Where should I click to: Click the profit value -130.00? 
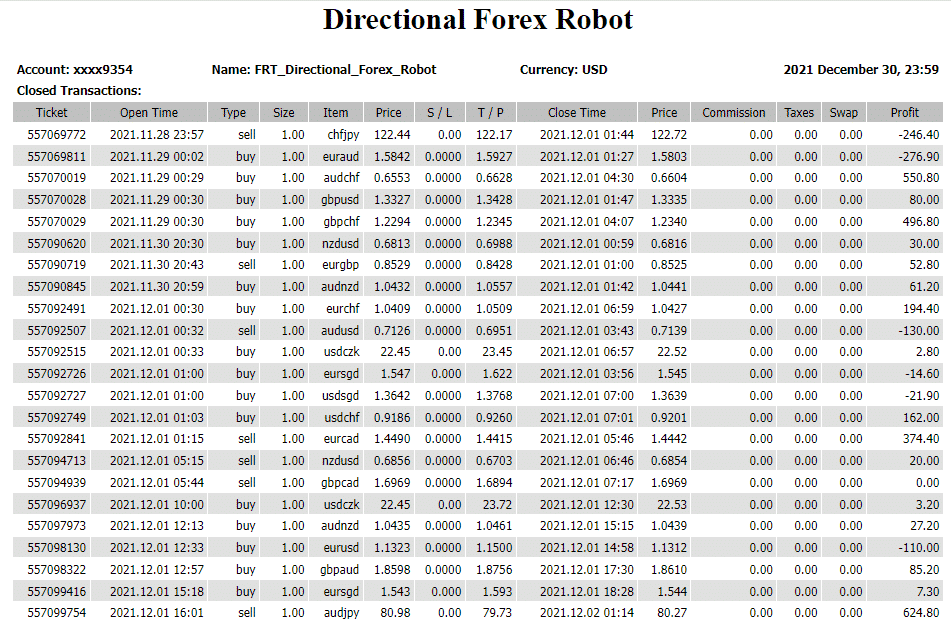(x=918, y=331)
